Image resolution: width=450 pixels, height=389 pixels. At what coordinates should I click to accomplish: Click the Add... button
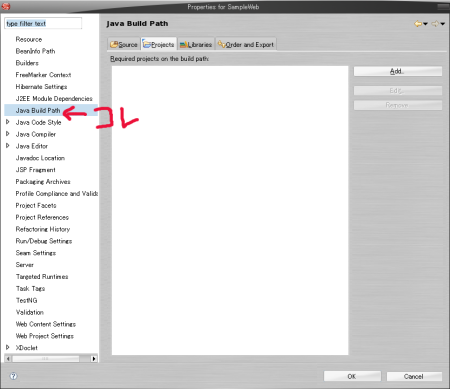tap(398, 71)
